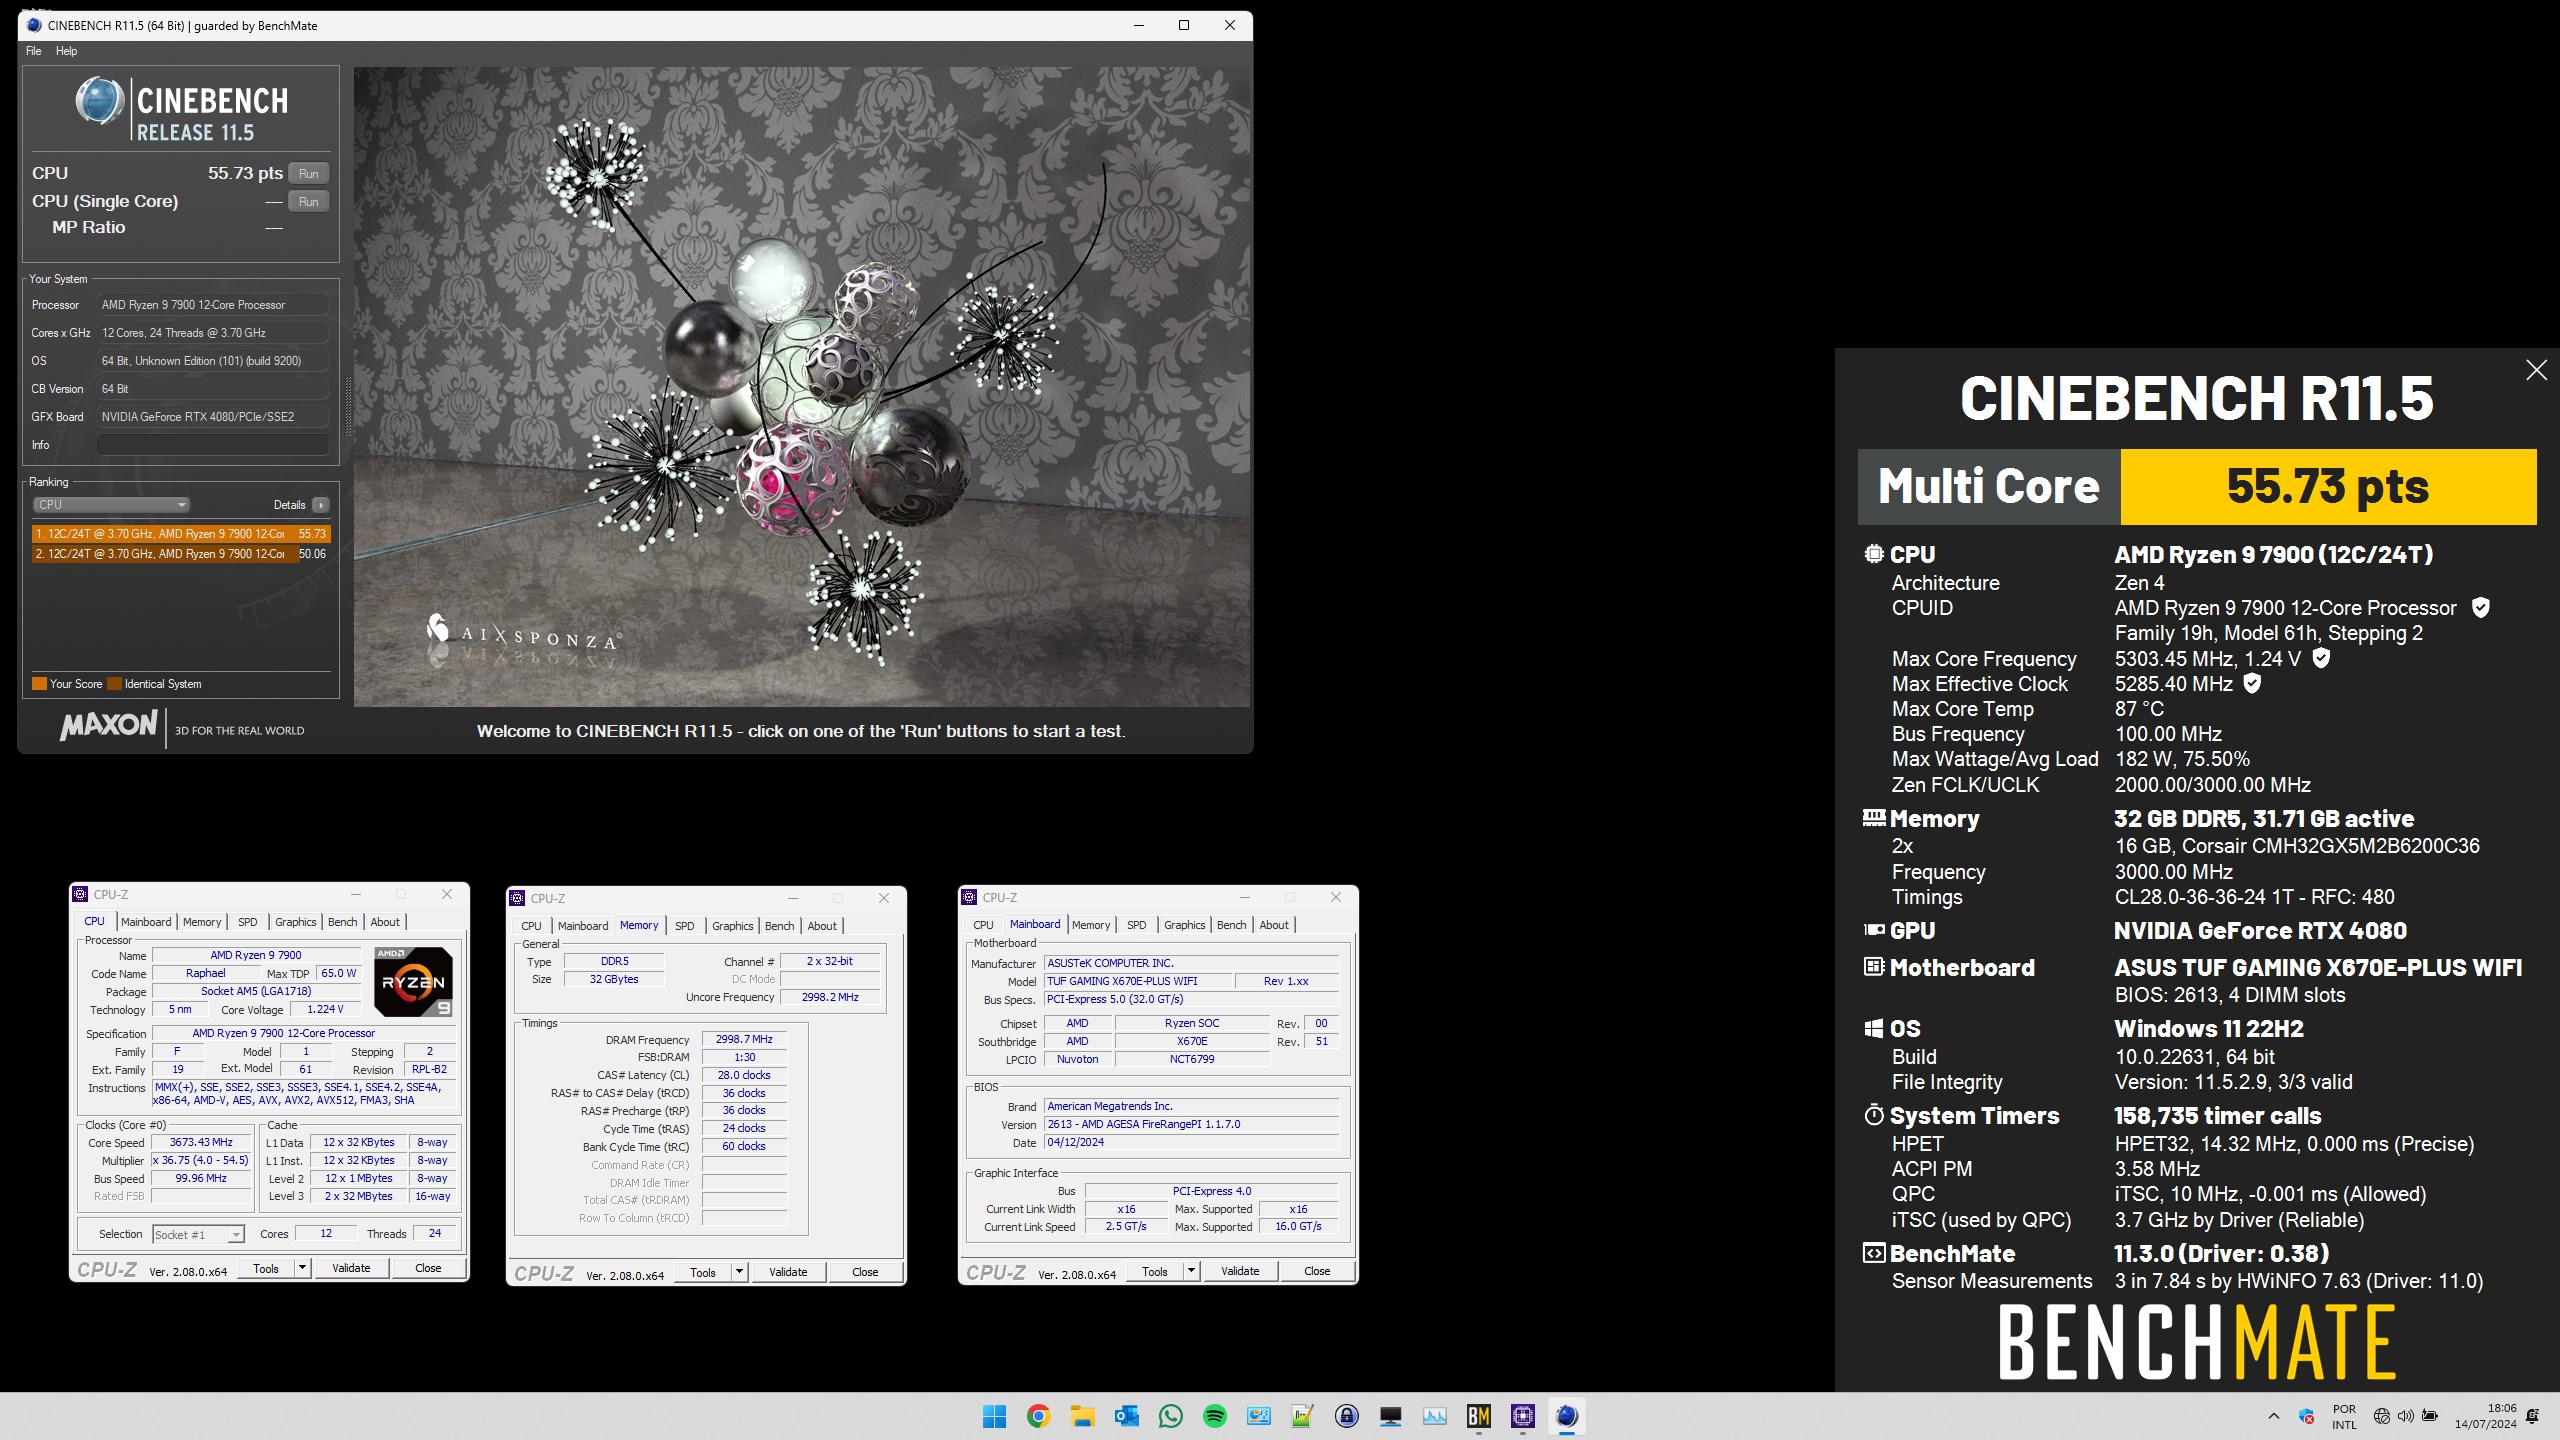
Task: Open Bench tab in CPU-Z CPU window
Action: (342, 922)
